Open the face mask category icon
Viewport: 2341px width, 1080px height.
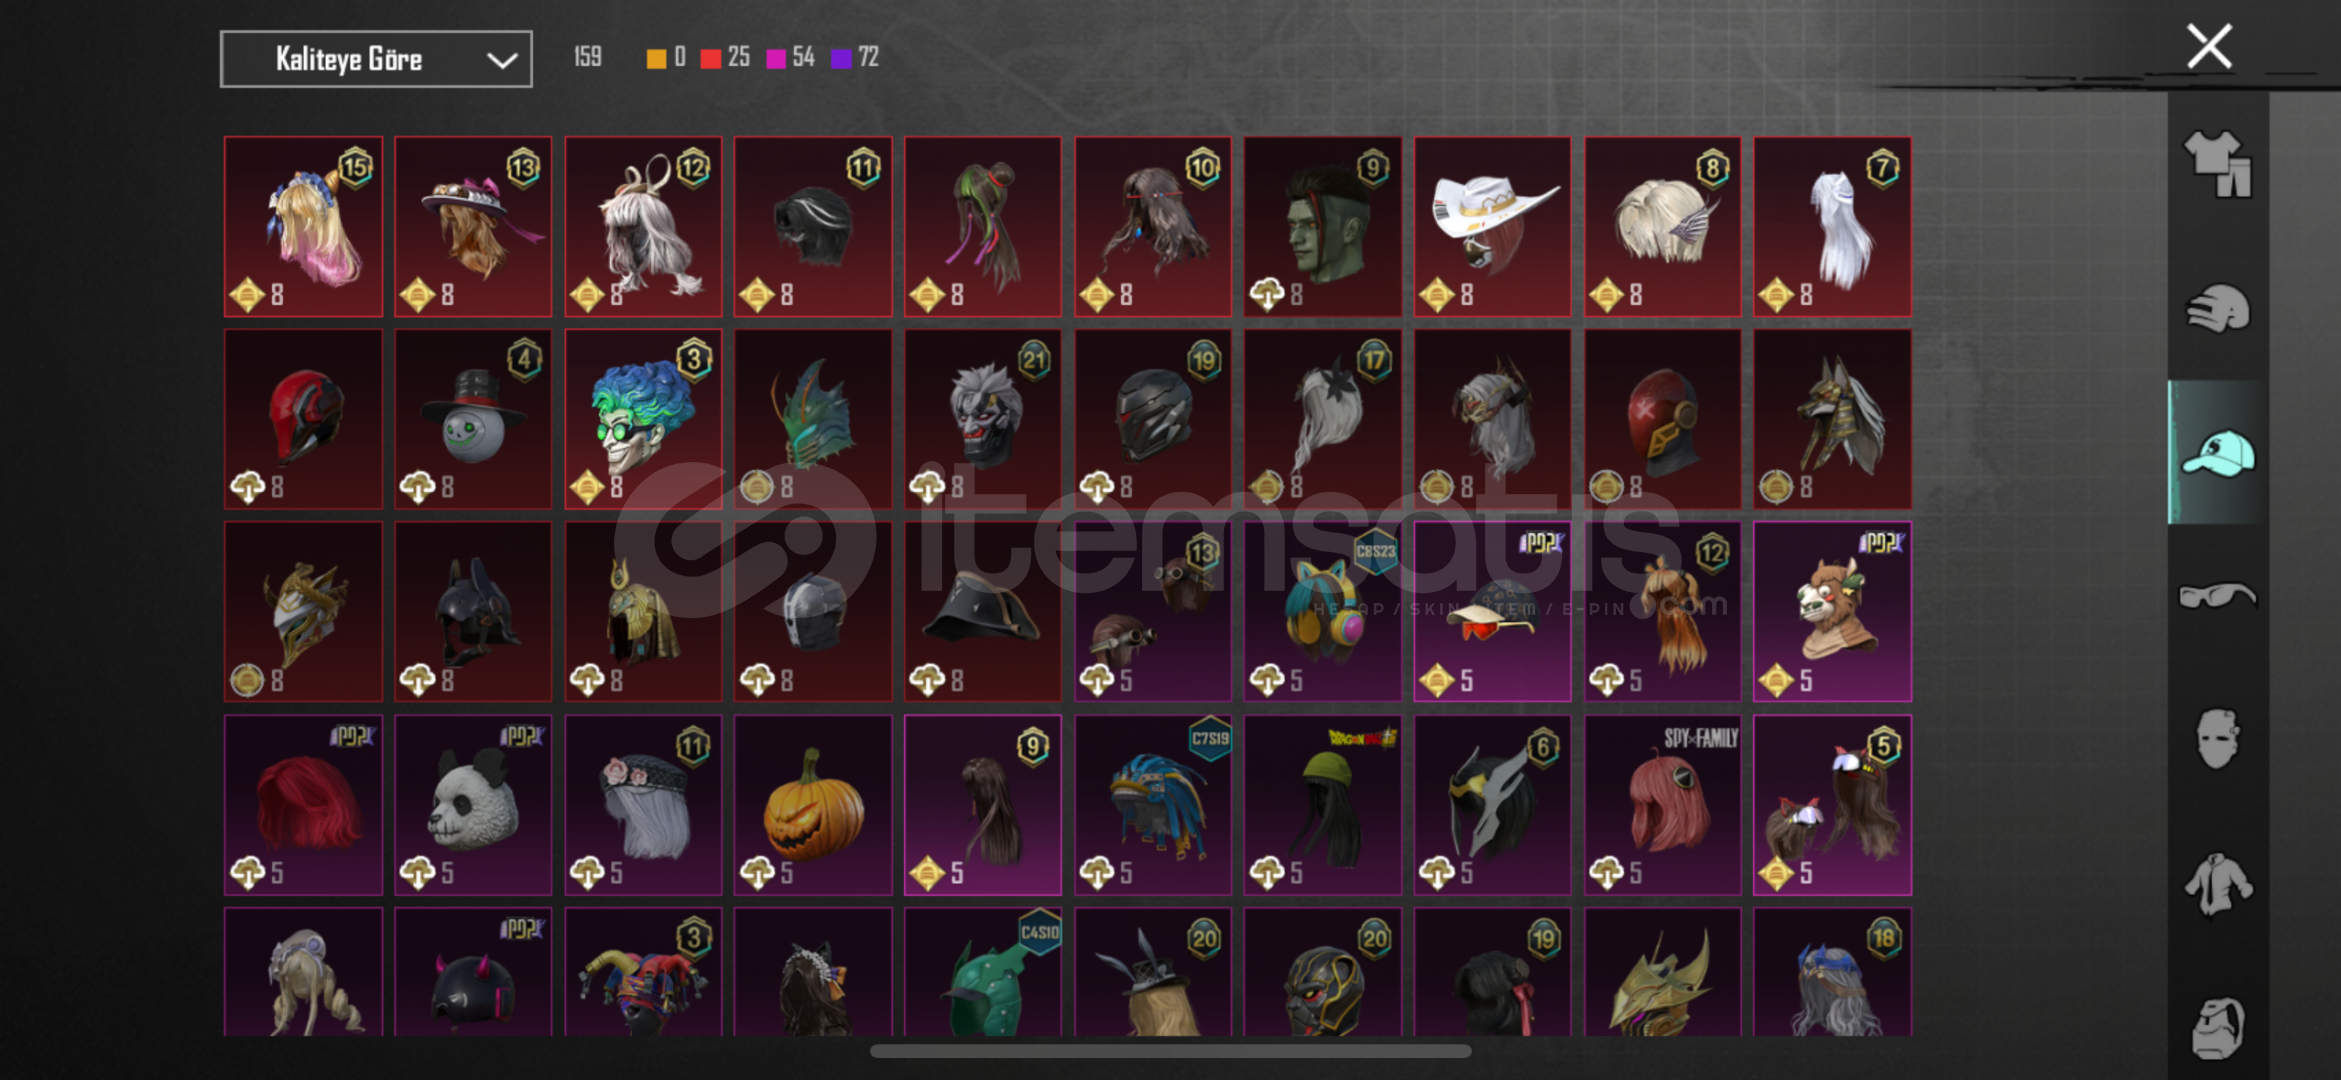pos(2218,739)
